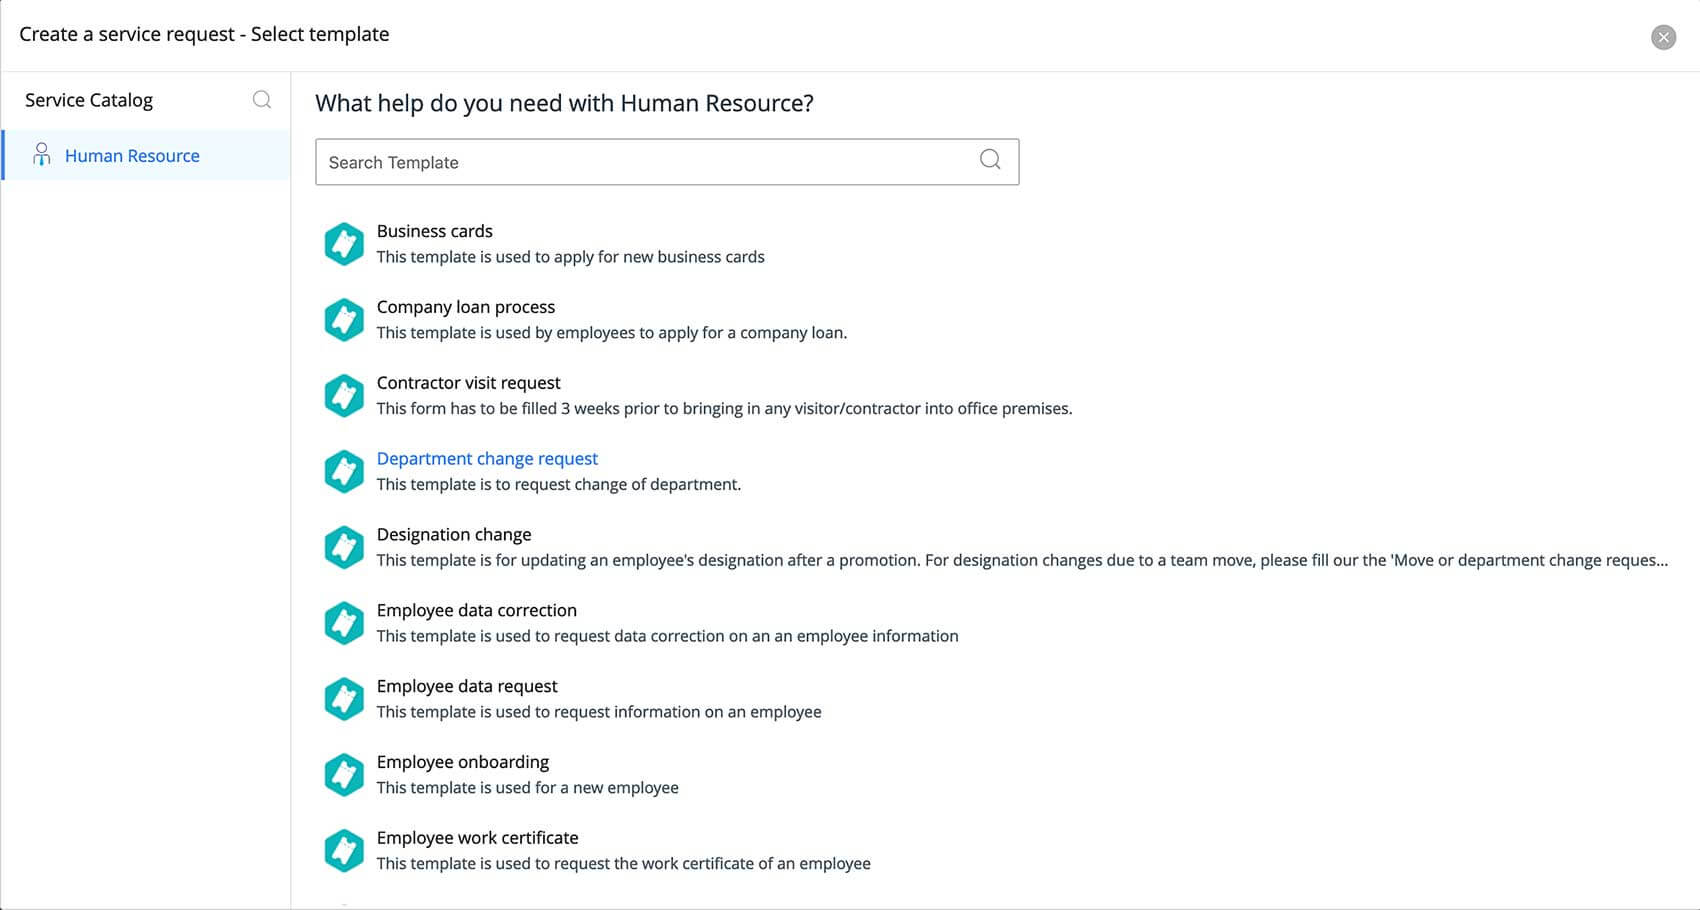1700x910 pixels.
Task: Choose the Company loan process template
Action: point(465,307)
